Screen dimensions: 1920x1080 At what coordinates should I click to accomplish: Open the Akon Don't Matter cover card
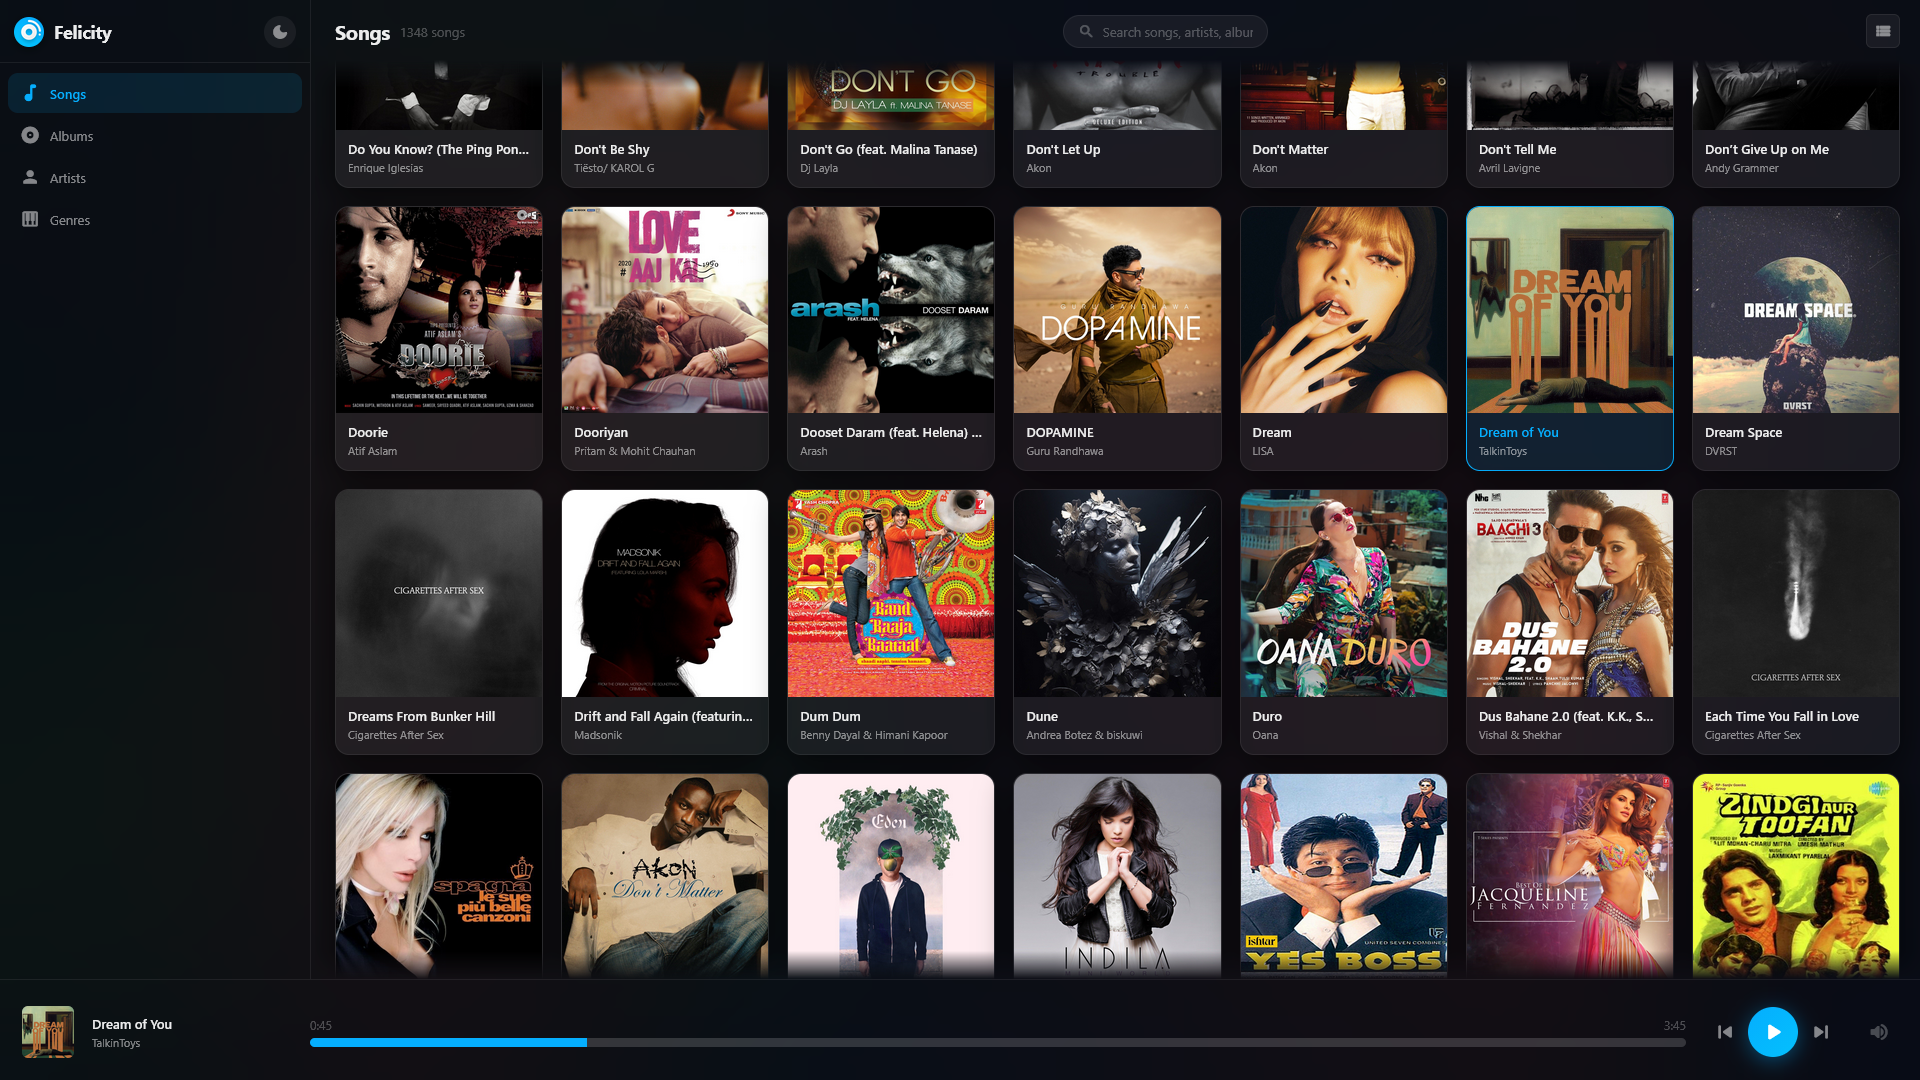click(x=665, y=876)
